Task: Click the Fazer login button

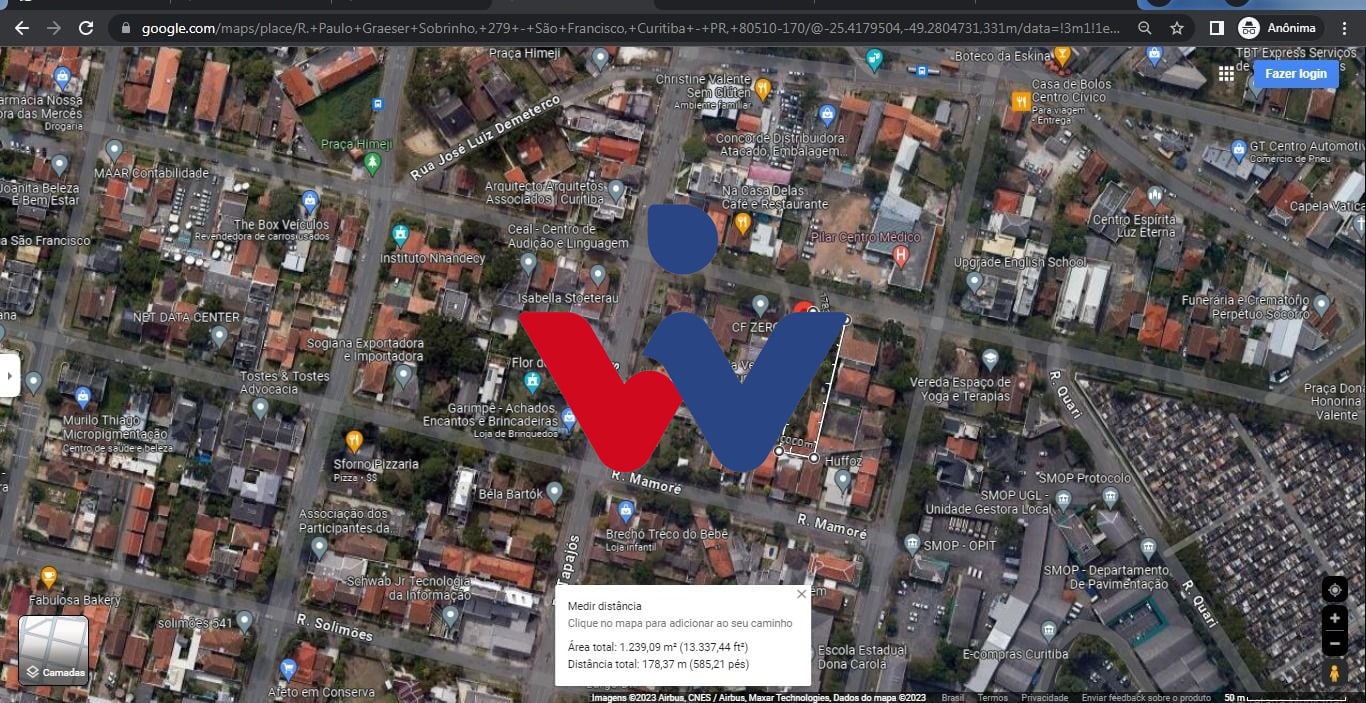Action: 1296,73
